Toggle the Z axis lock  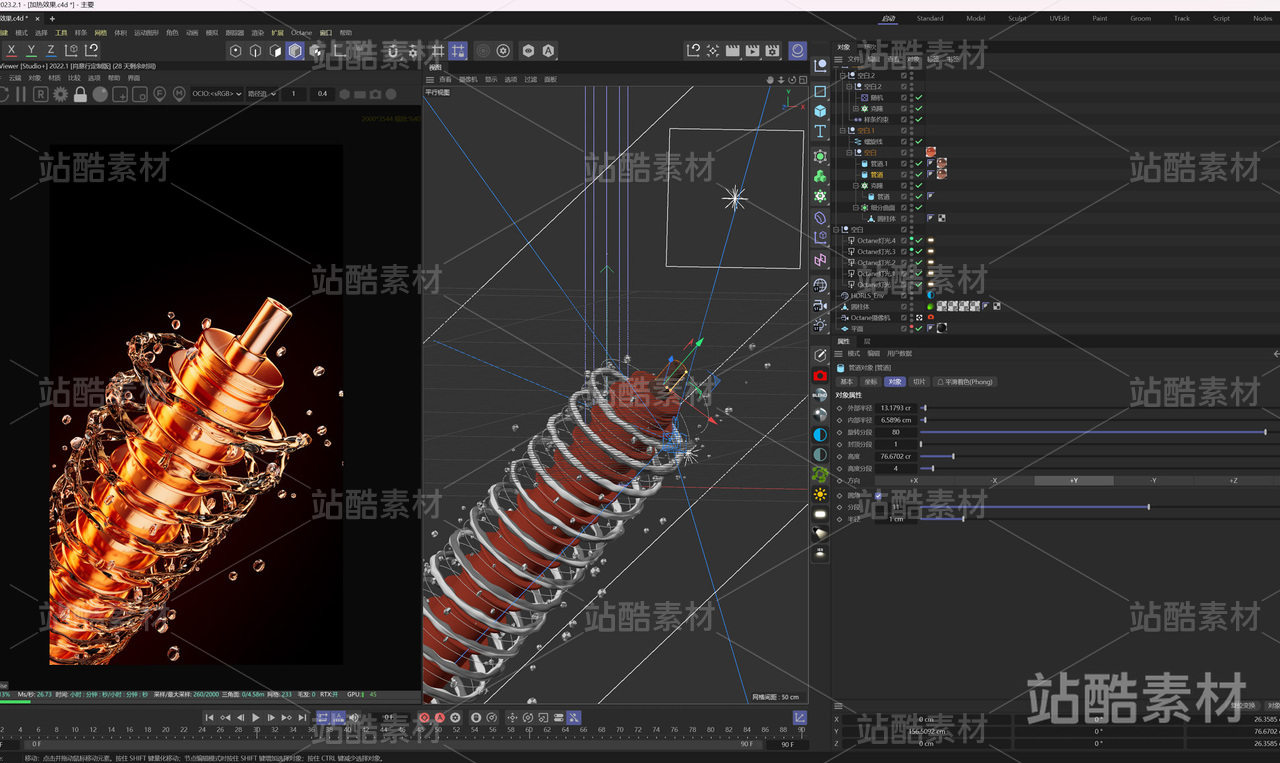pos(51,50)
